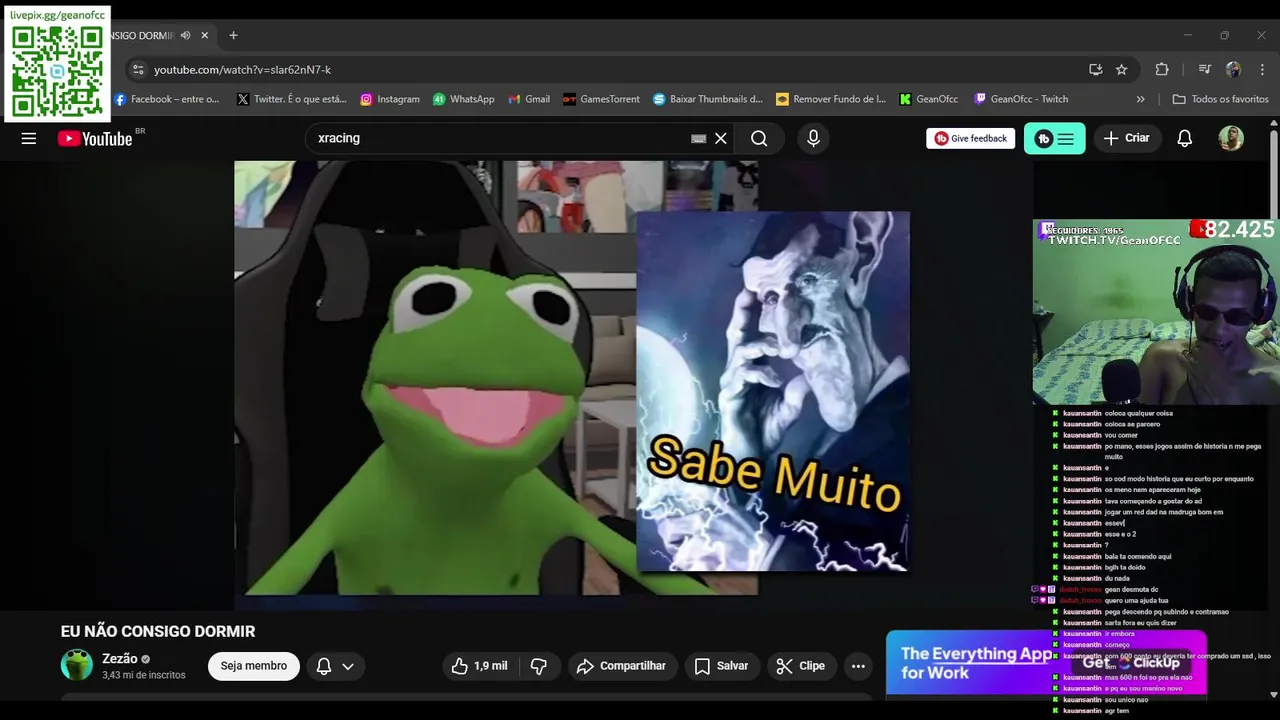This screenshot has width=1280, height=720.
Task: Click the Give feedback button
Action: tap(971, 139)
